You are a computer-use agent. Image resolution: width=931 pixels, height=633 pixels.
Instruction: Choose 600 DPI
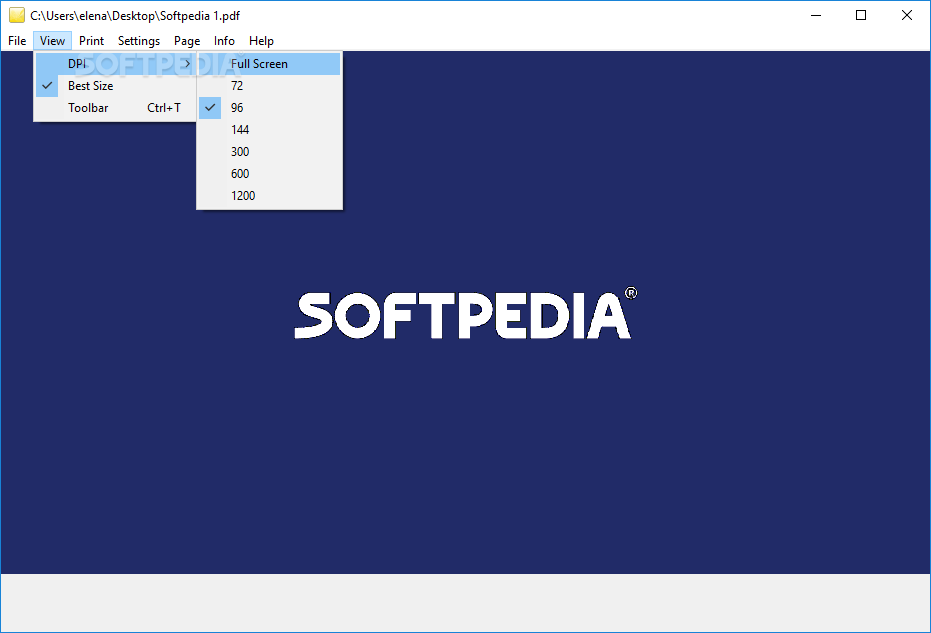(270, 173)
